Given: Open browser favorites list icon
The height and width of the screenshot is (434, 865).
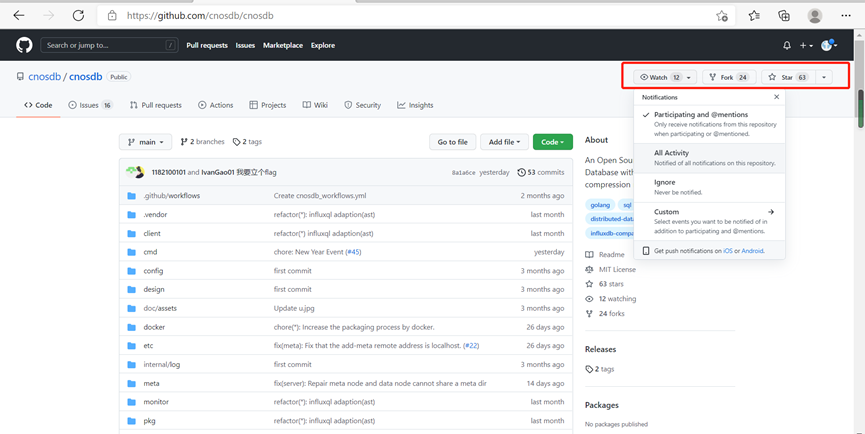Looking at the screenshot, I should pyautogui.click(x=754, y=15).
